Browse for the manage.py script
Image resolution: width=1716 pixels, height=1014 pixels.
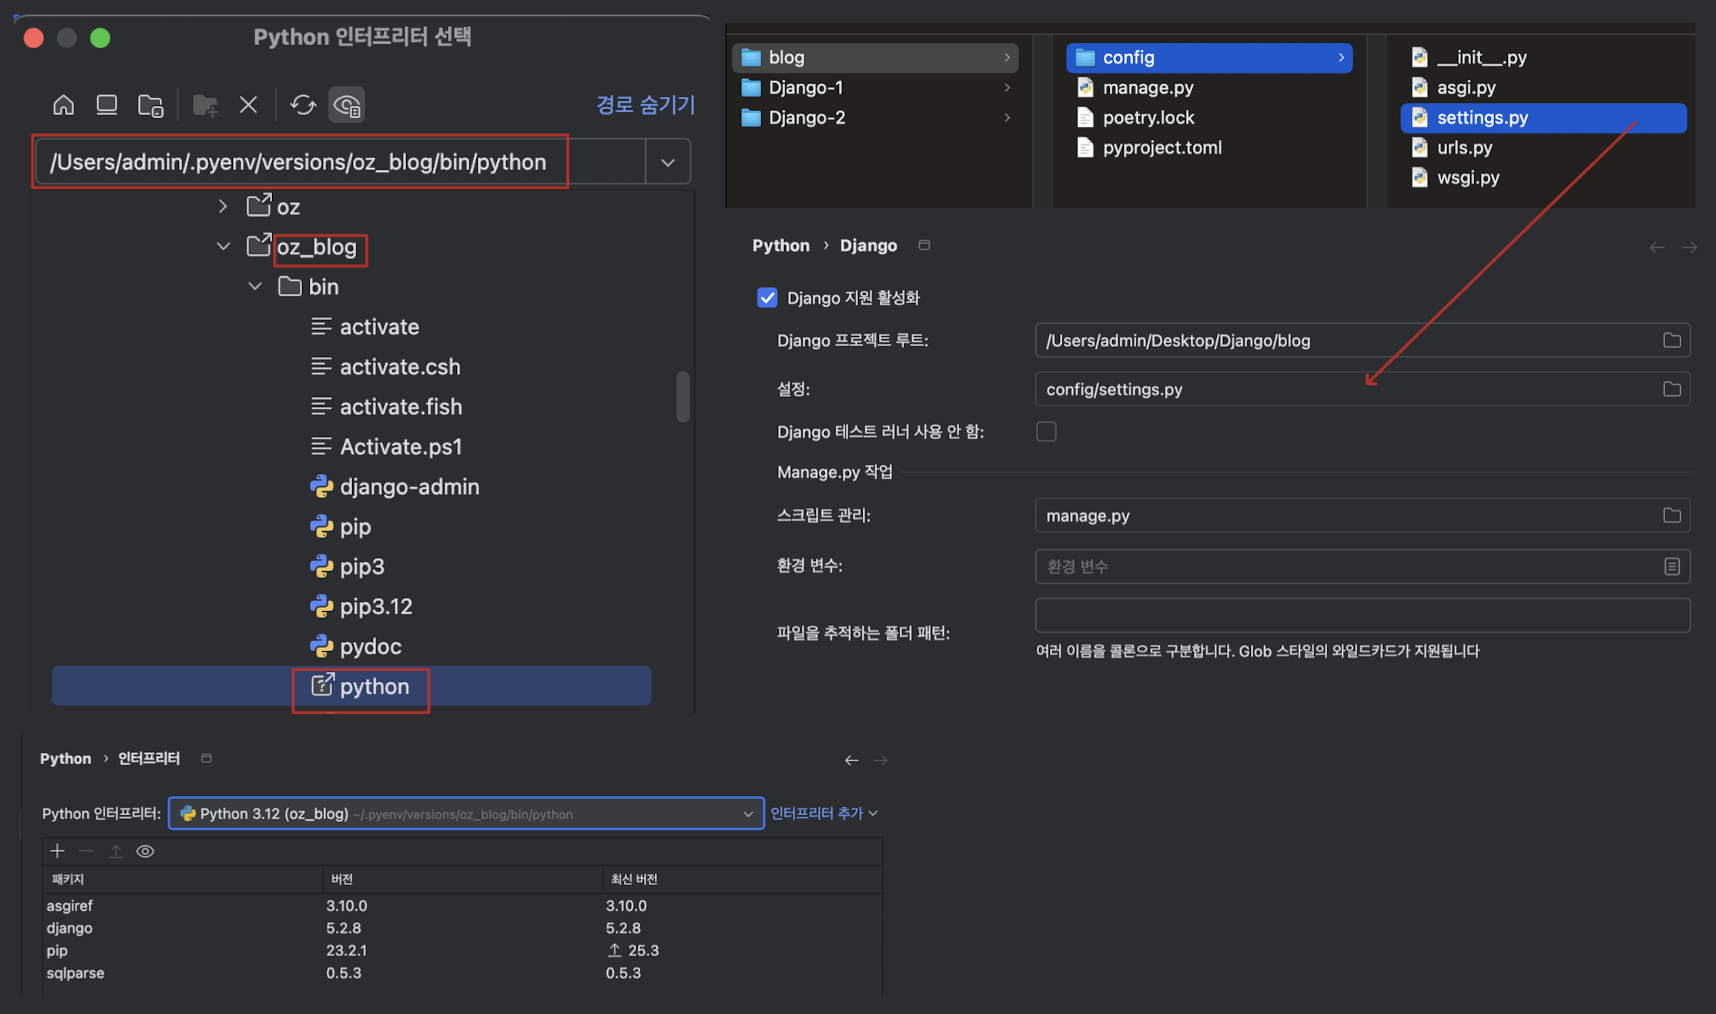(1672, 515)
